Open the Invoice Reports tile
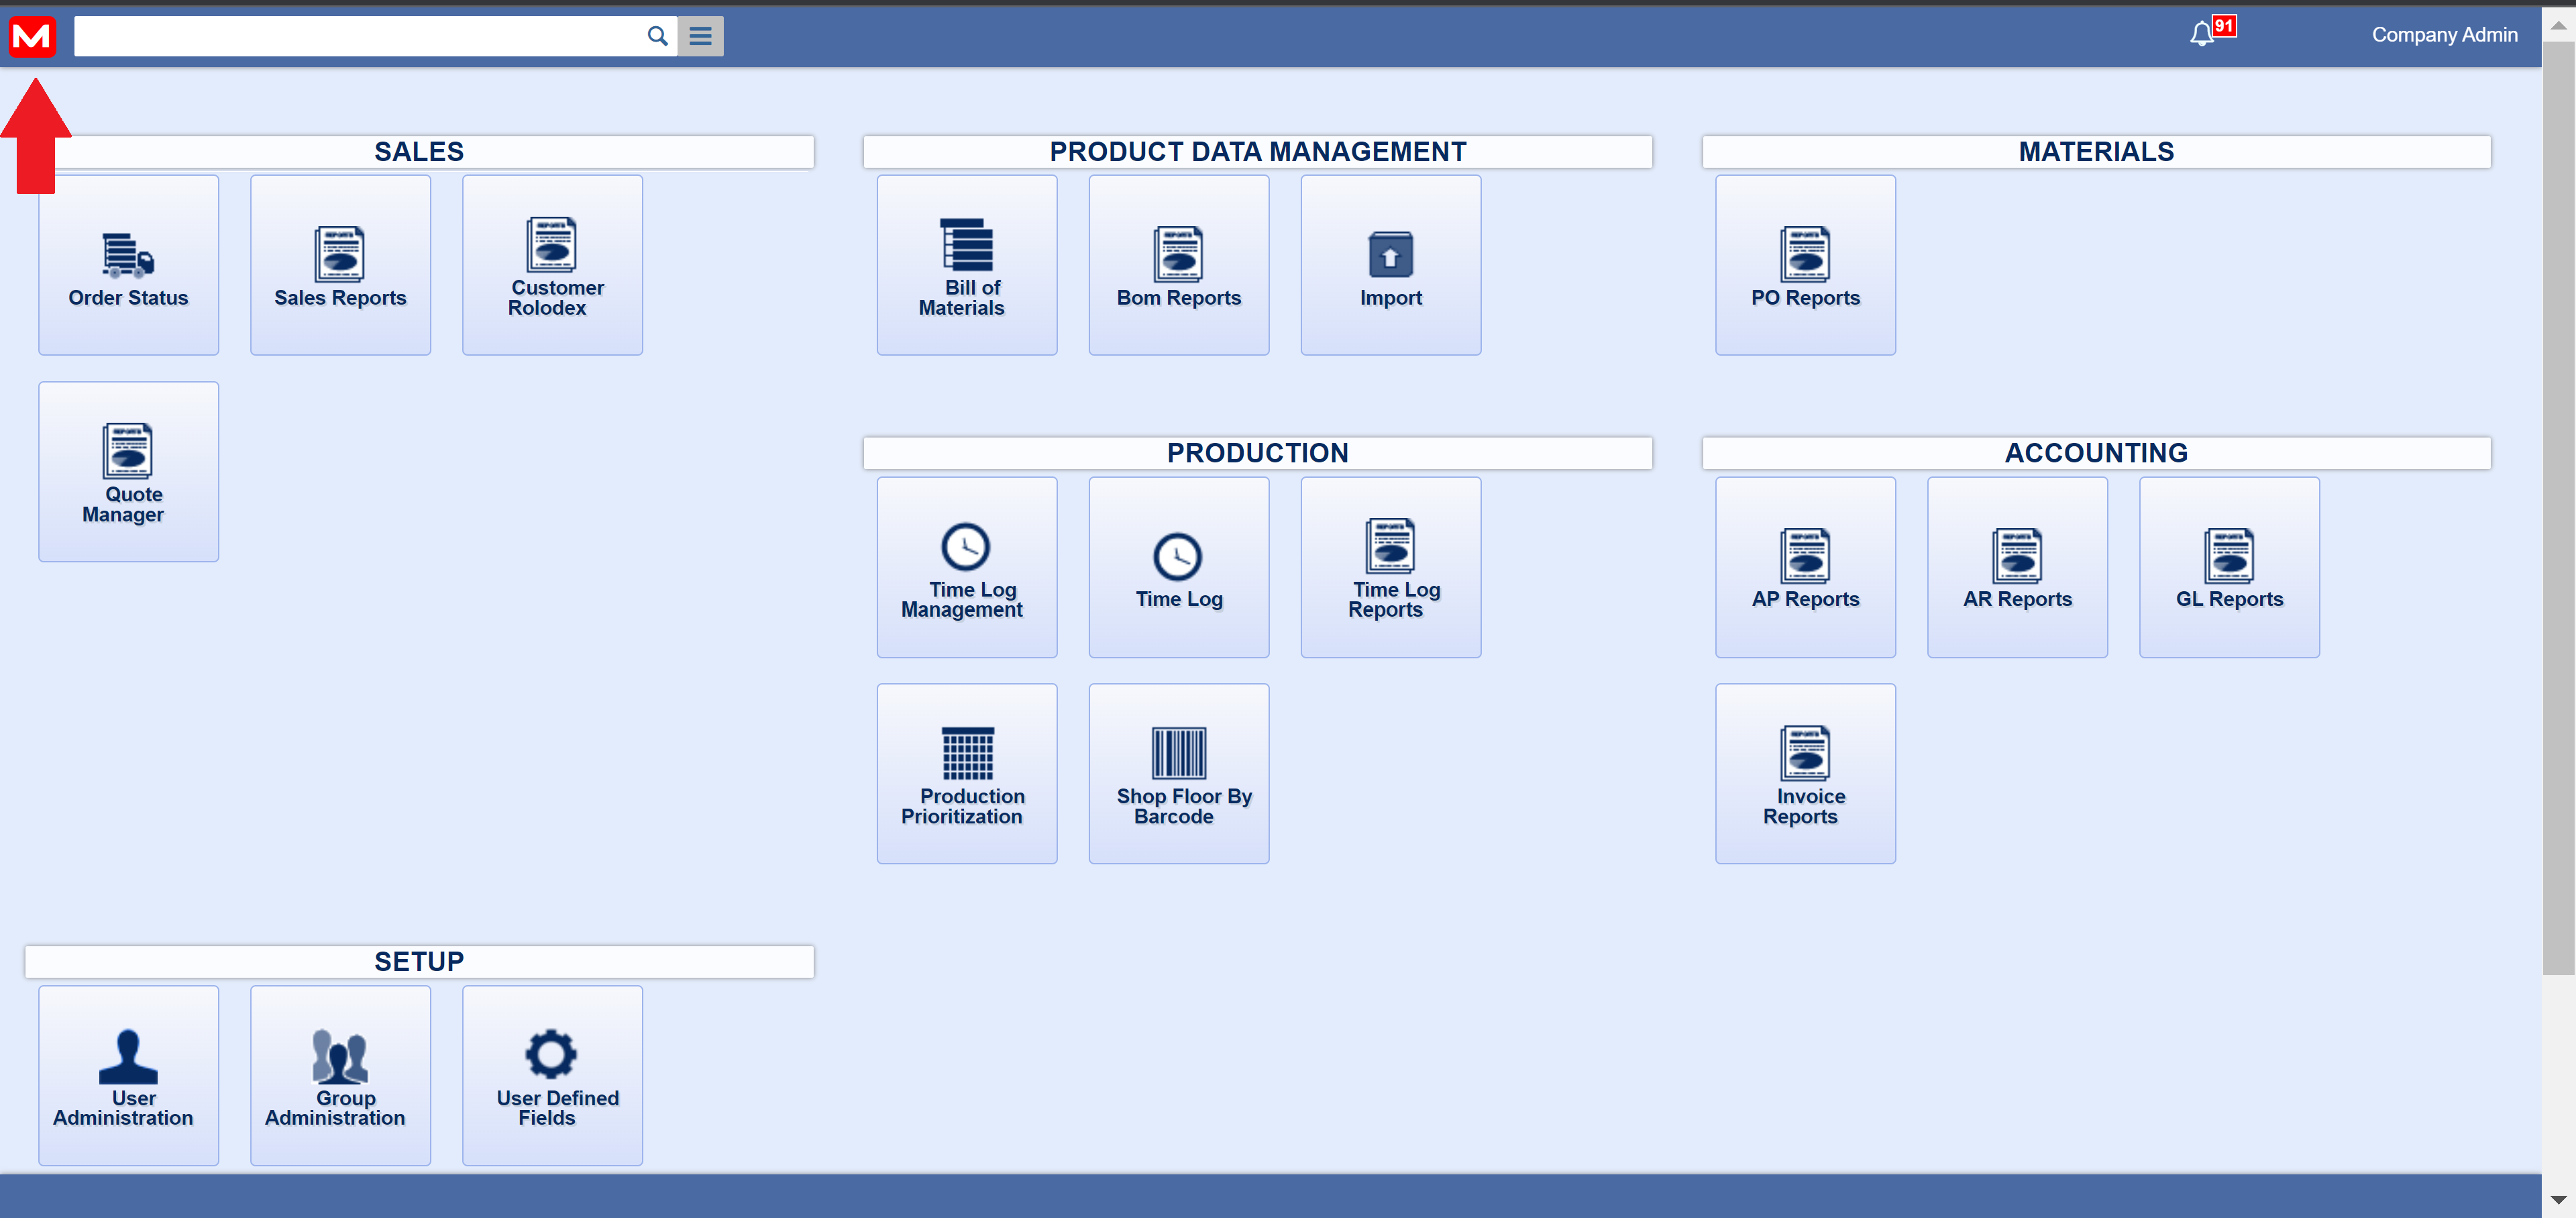Screen dimensions: 2576x1218 point(1804,773)
